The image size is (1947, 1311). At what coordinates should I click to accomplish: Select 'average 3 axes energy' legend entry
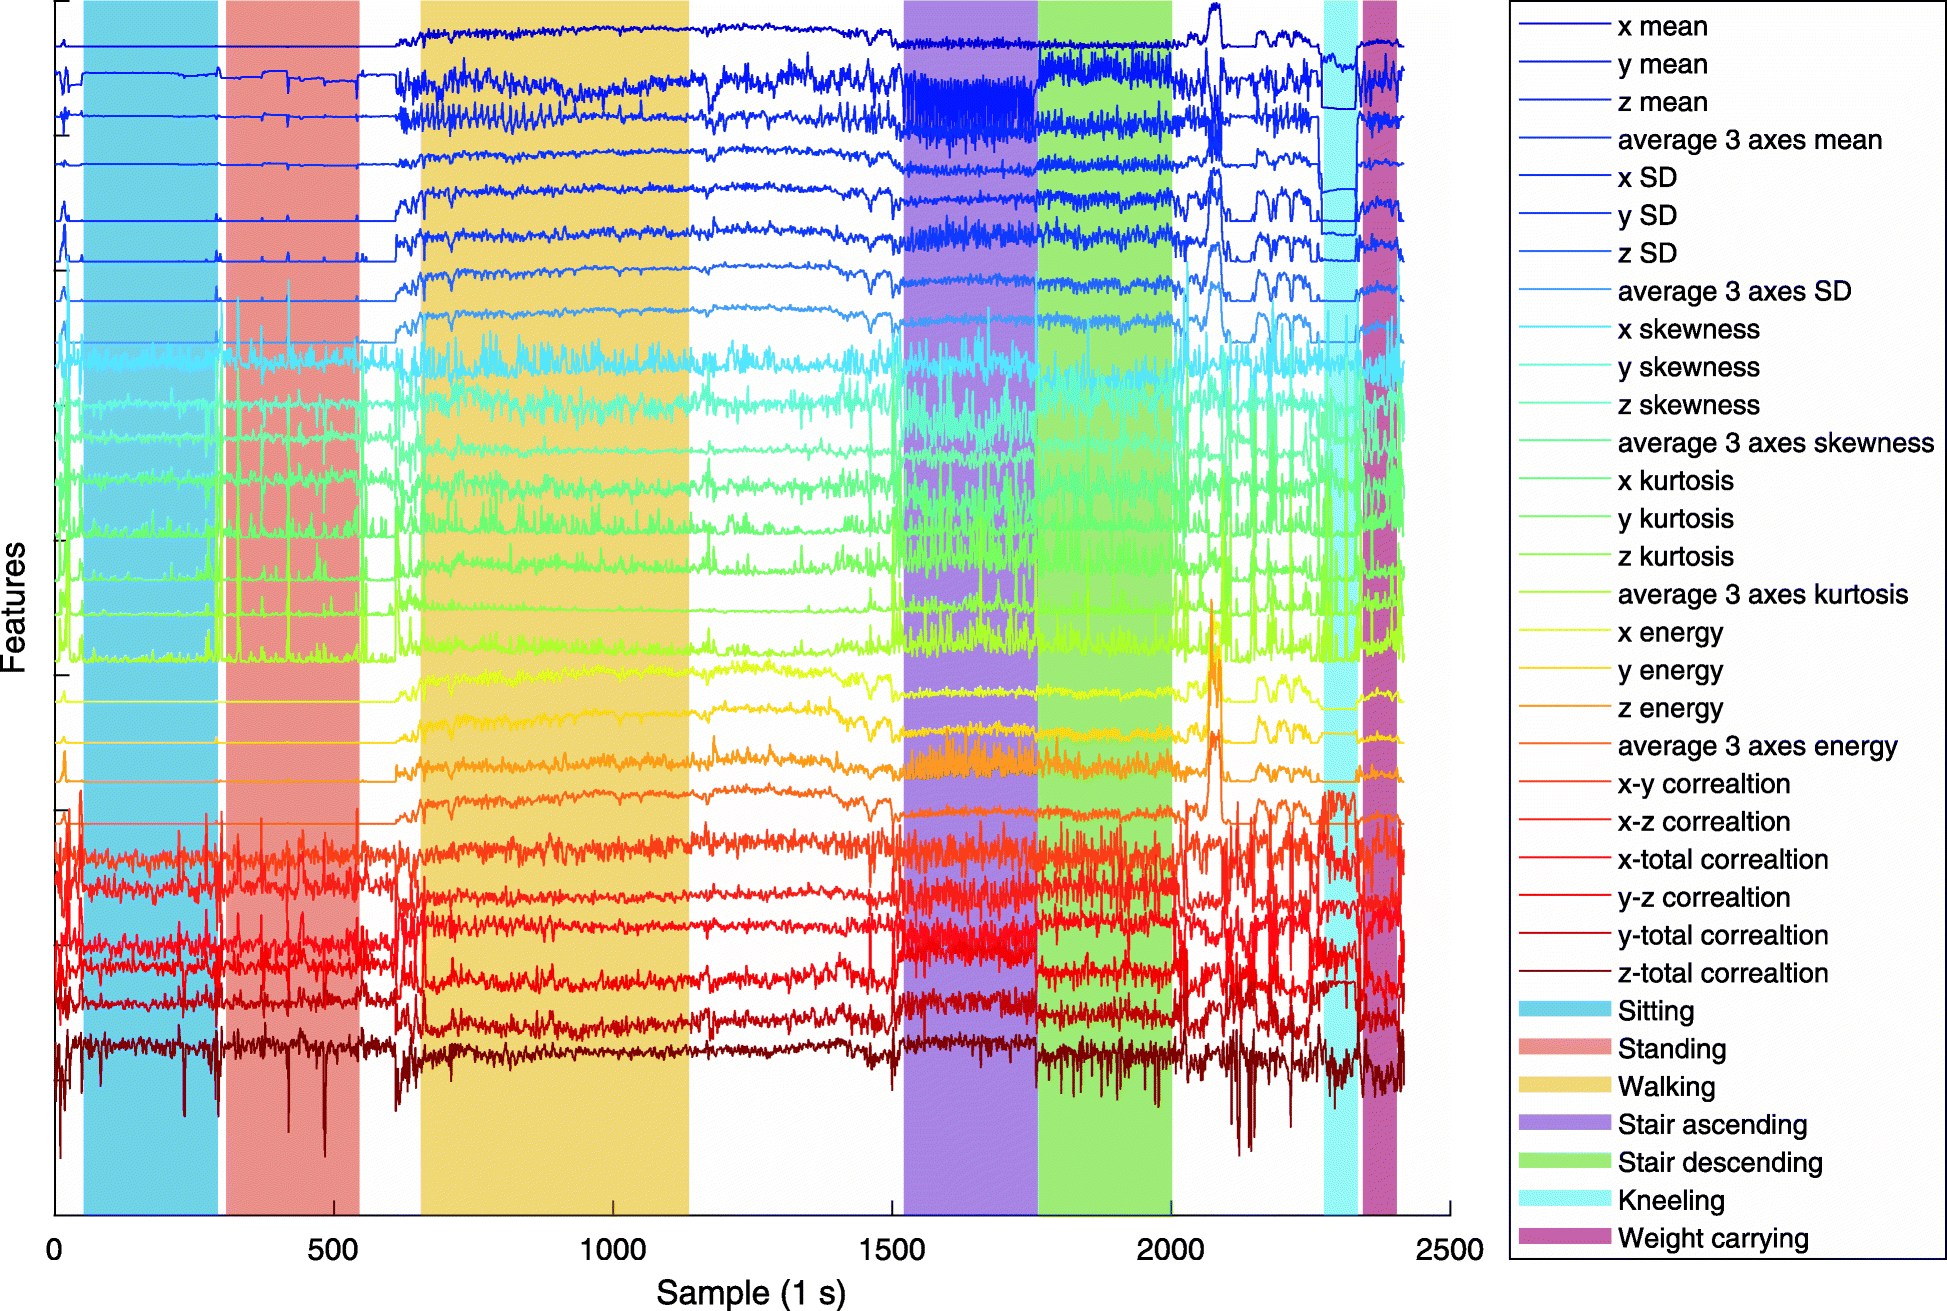click(1757, 746)
